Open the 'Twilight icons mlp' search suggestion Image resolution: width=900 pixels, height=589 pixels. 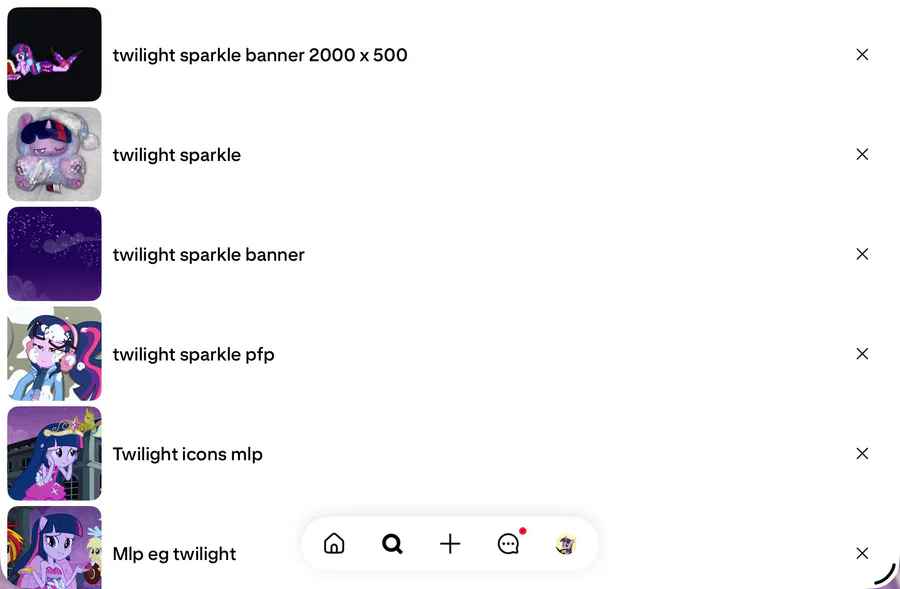coord(187,454)
